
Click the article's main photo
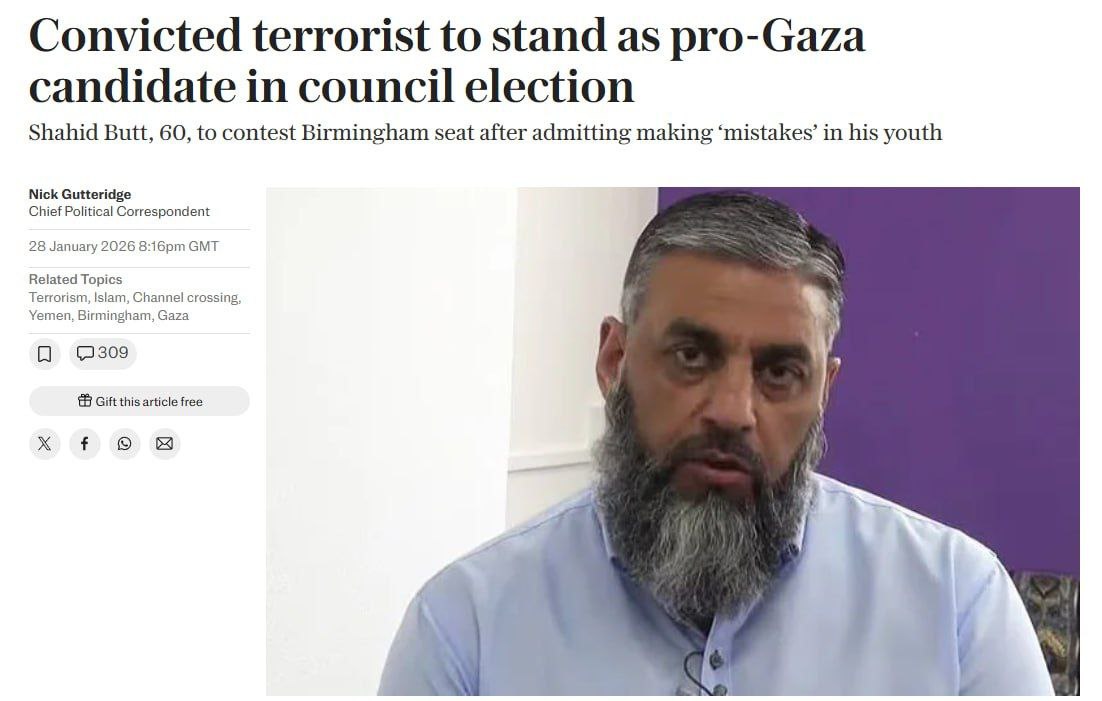pos(673,441)
